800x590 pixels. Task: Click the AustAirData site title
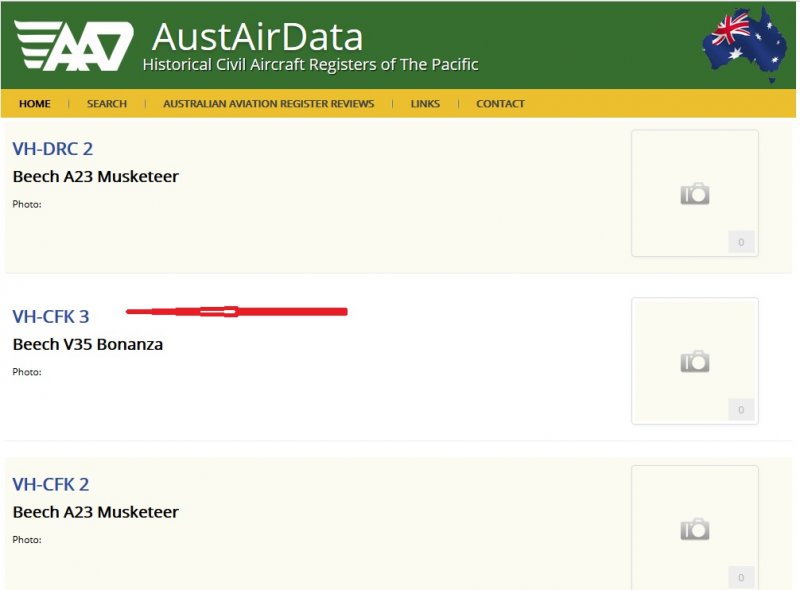click(x=258, y=37)
